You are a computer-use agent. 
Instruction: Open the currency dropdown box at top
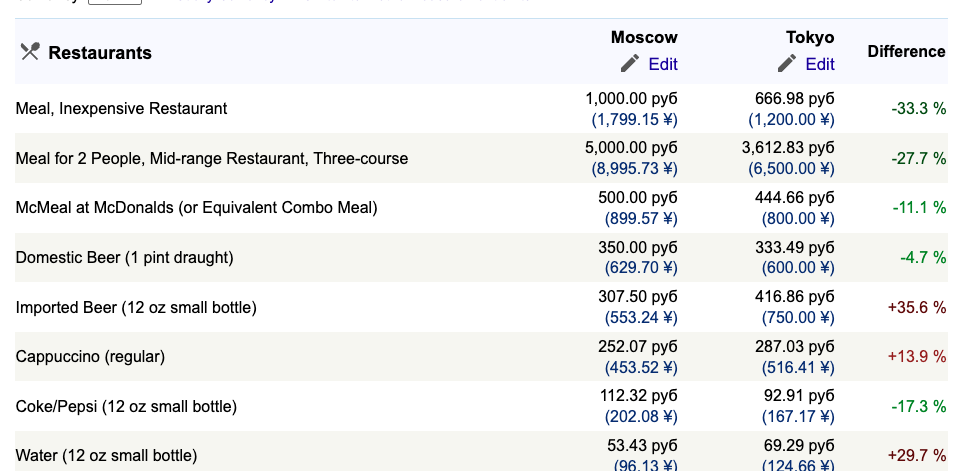click(115, 2)
